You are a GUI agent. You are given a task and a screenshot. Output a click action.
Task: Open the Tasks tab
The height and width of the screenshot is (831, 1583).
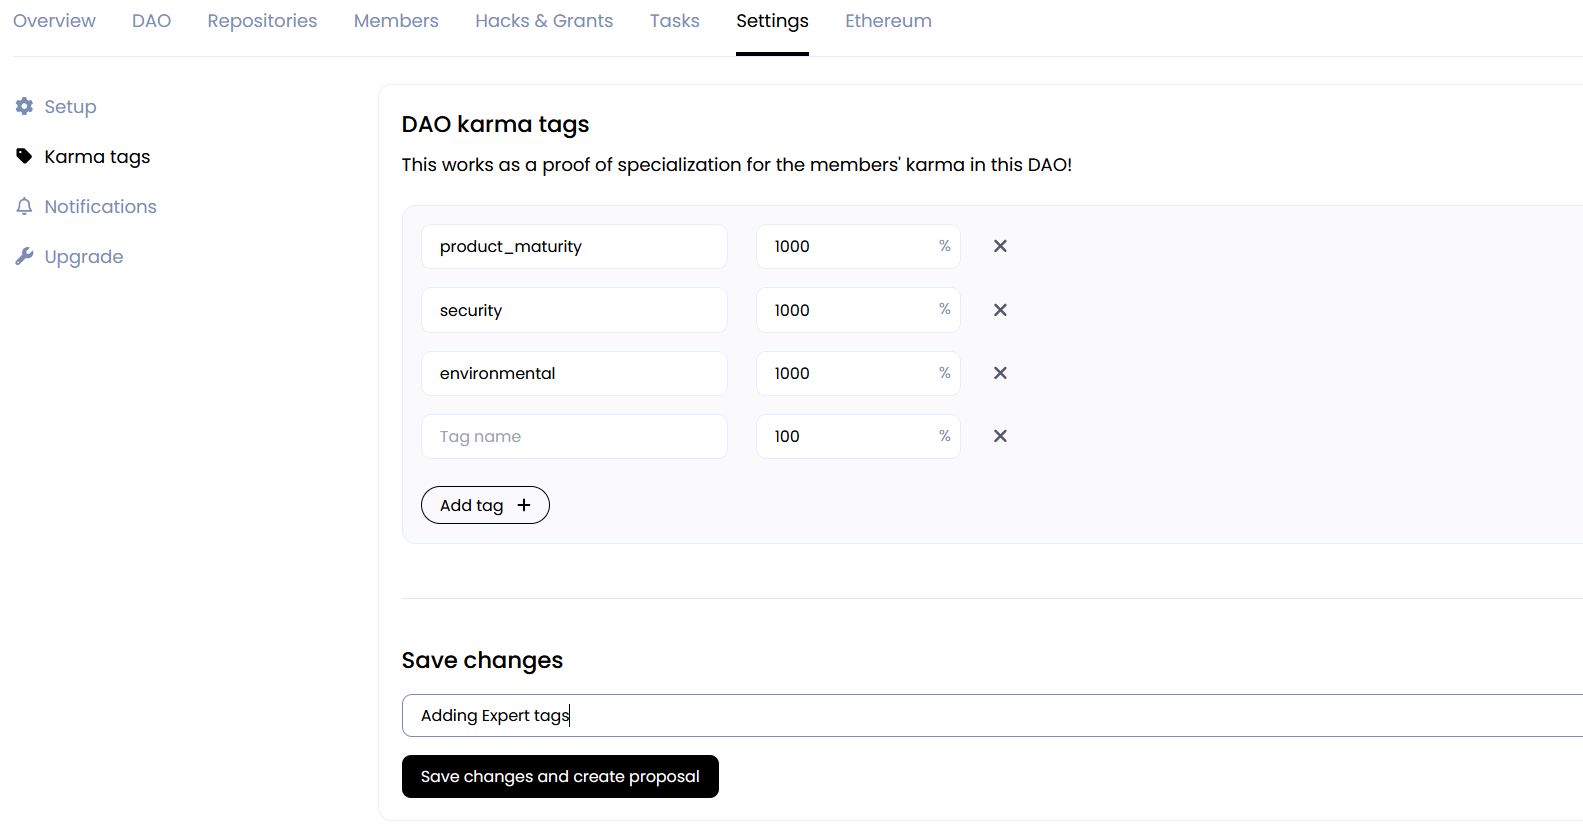[x=675, y=21]
